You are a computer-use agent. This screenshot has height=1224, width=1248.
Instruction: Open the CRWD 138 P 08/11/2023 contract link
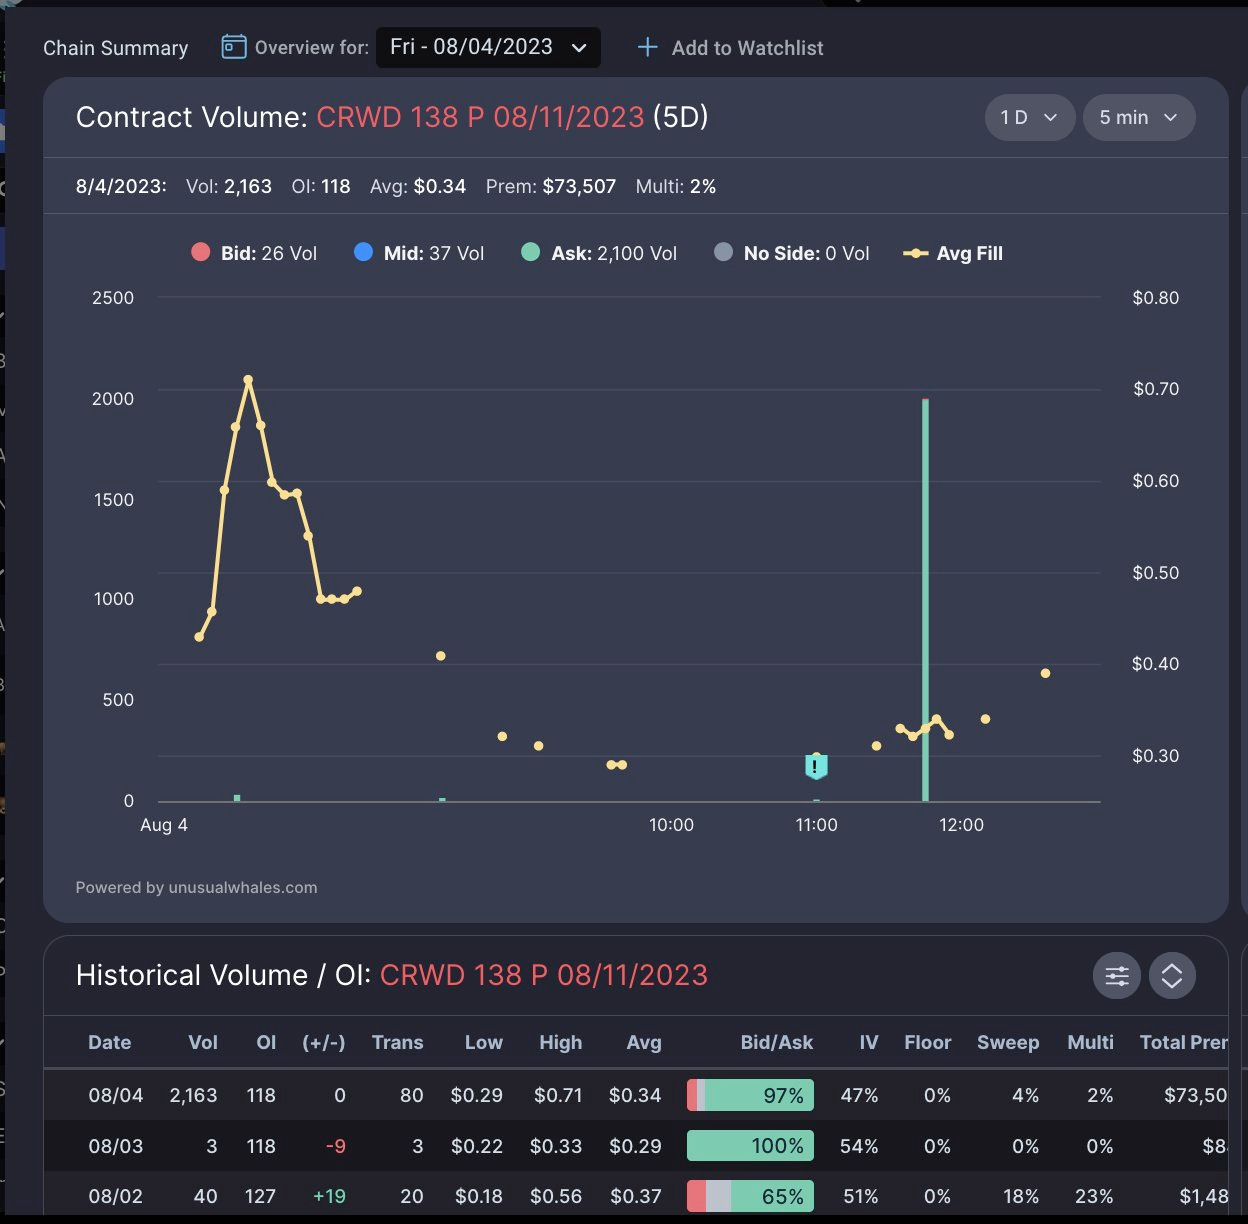480,117
